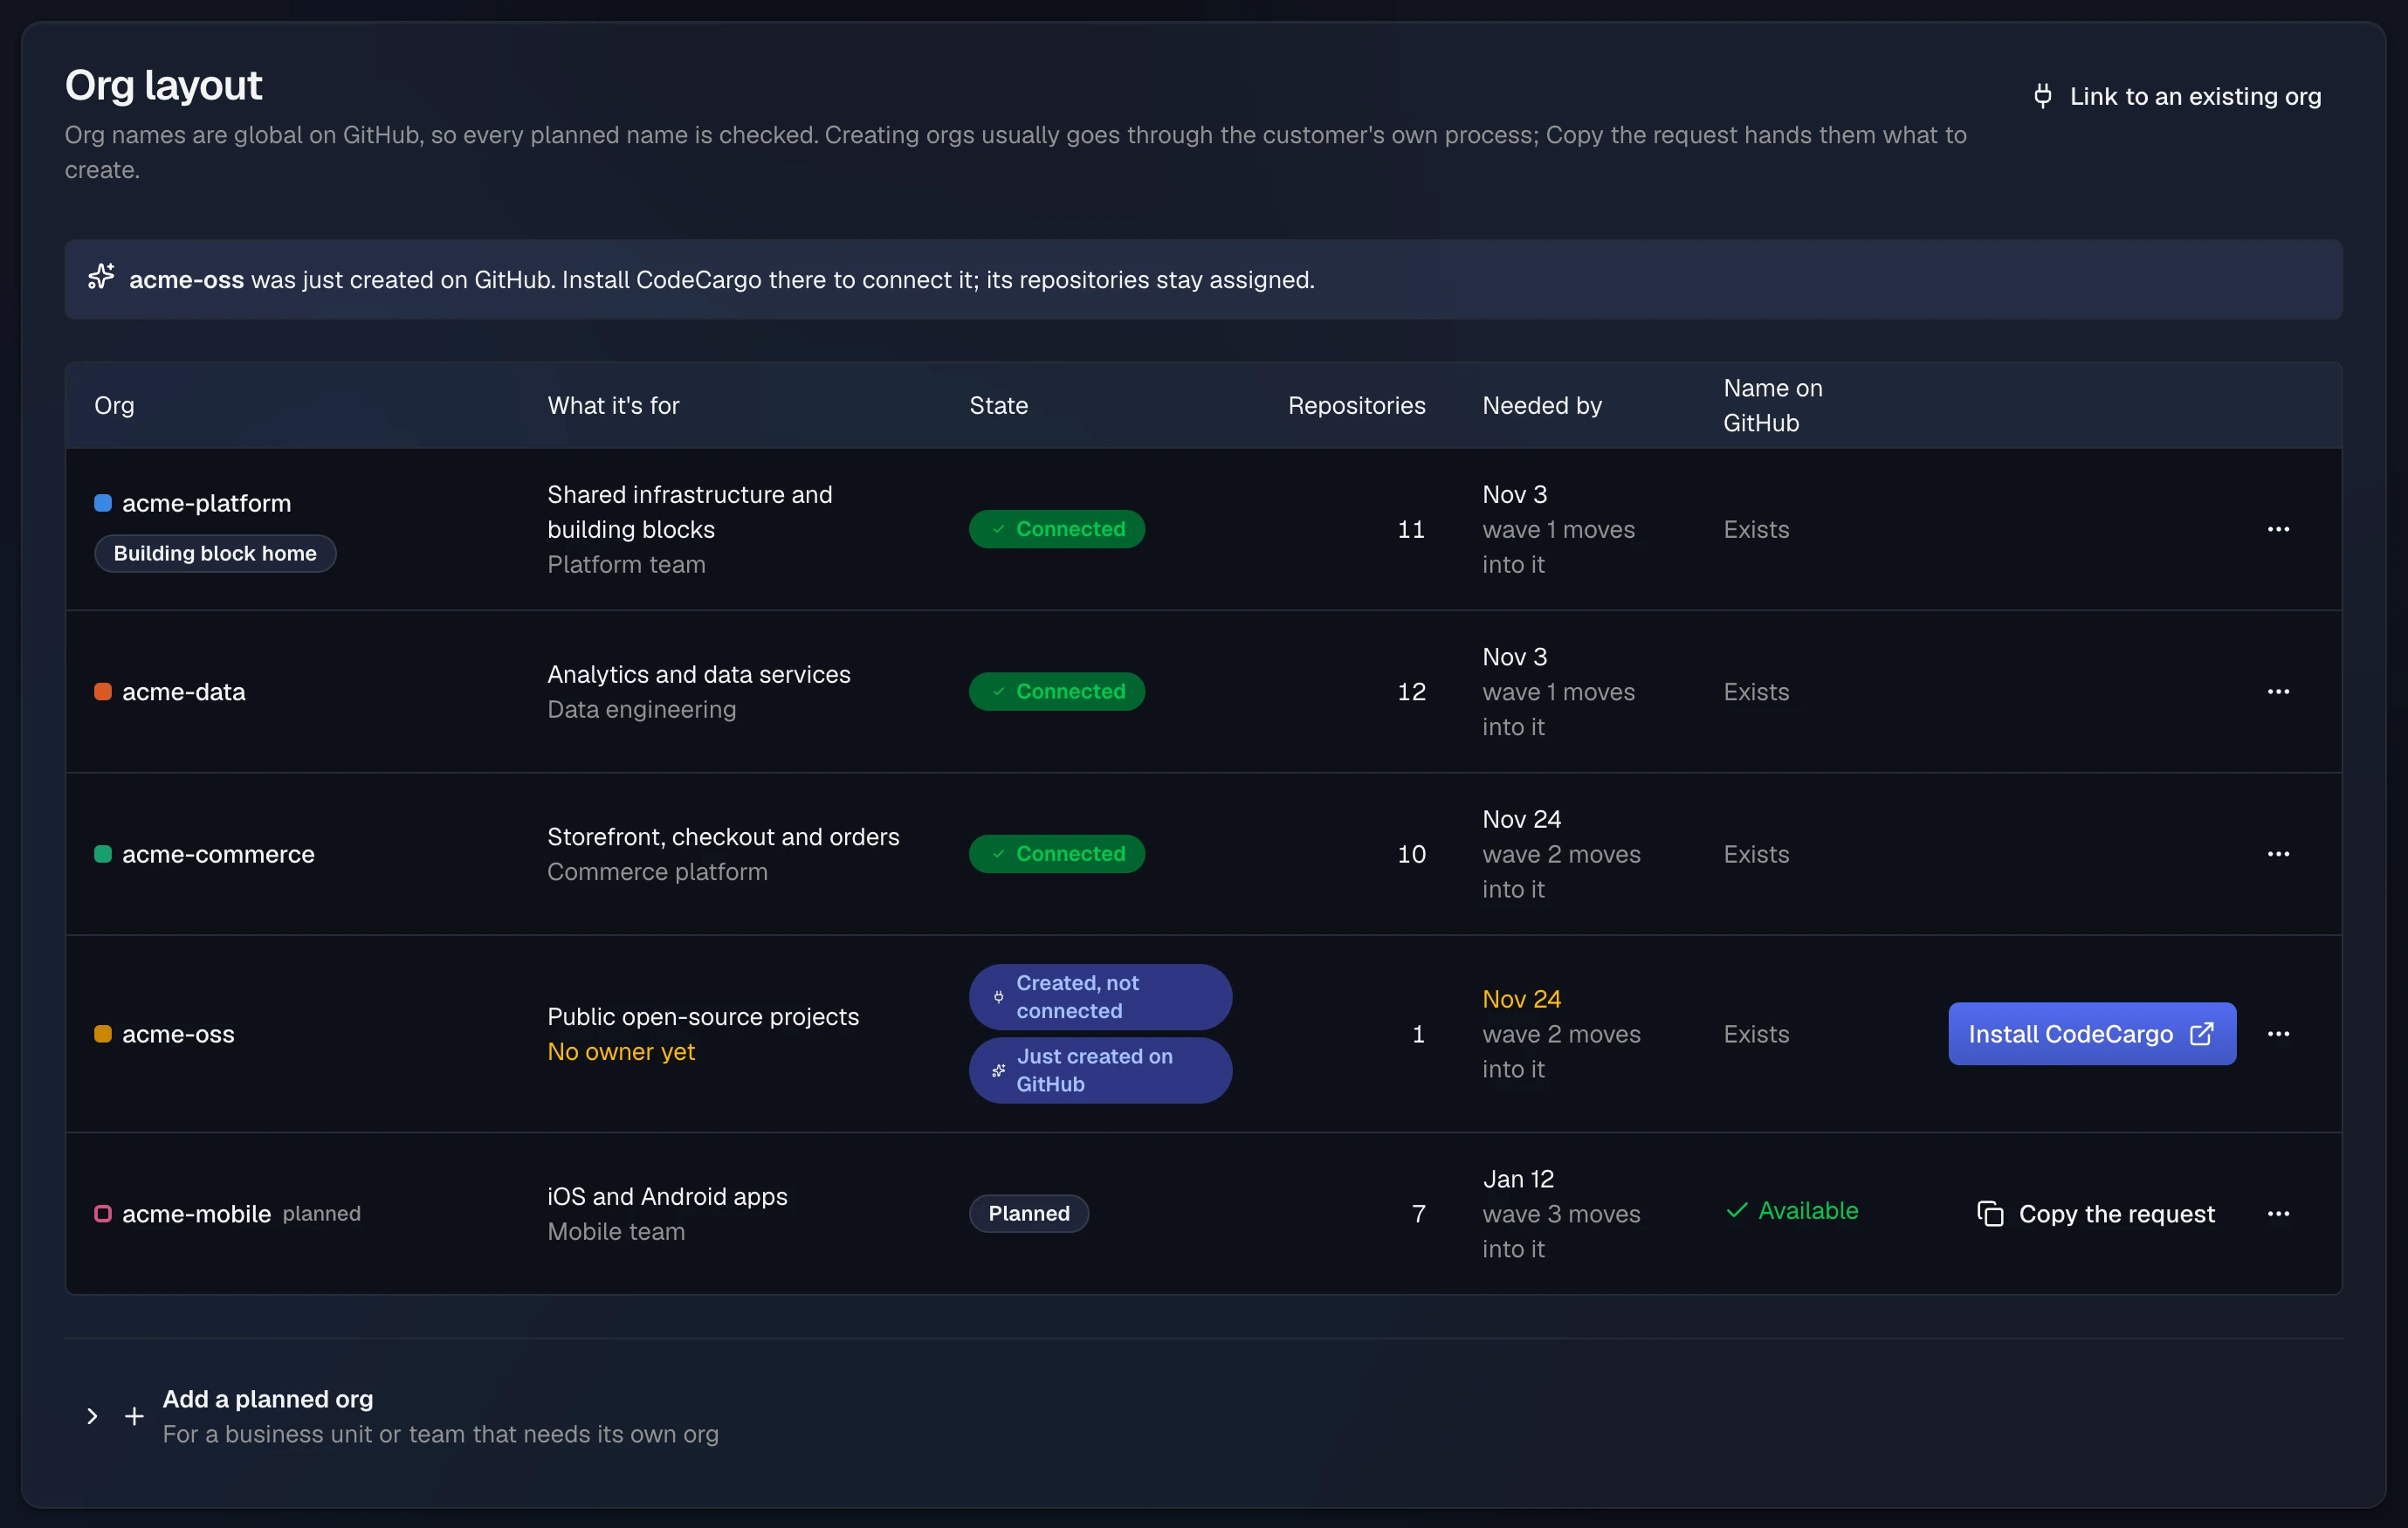
Task: Click the acme-data org name
Action: click(183, 691)
